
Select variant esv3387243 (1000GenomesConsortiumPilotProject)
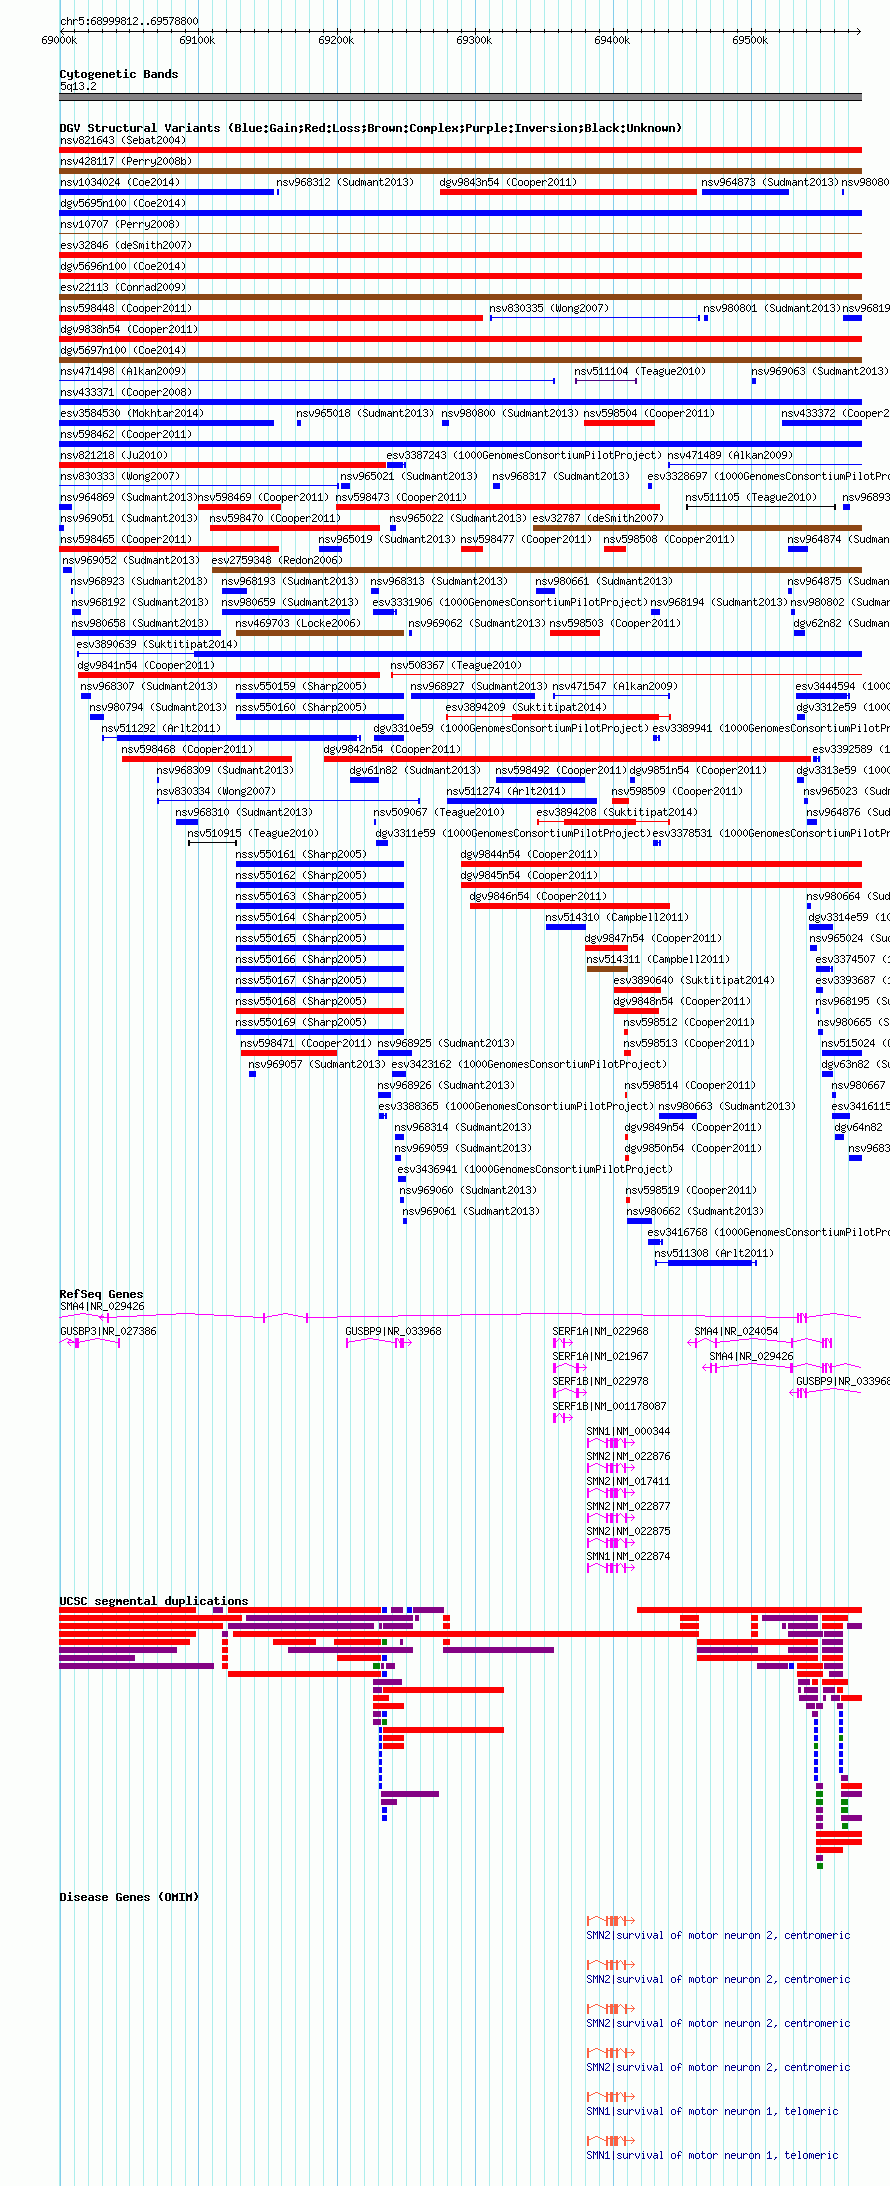click(x=524, y=455)
